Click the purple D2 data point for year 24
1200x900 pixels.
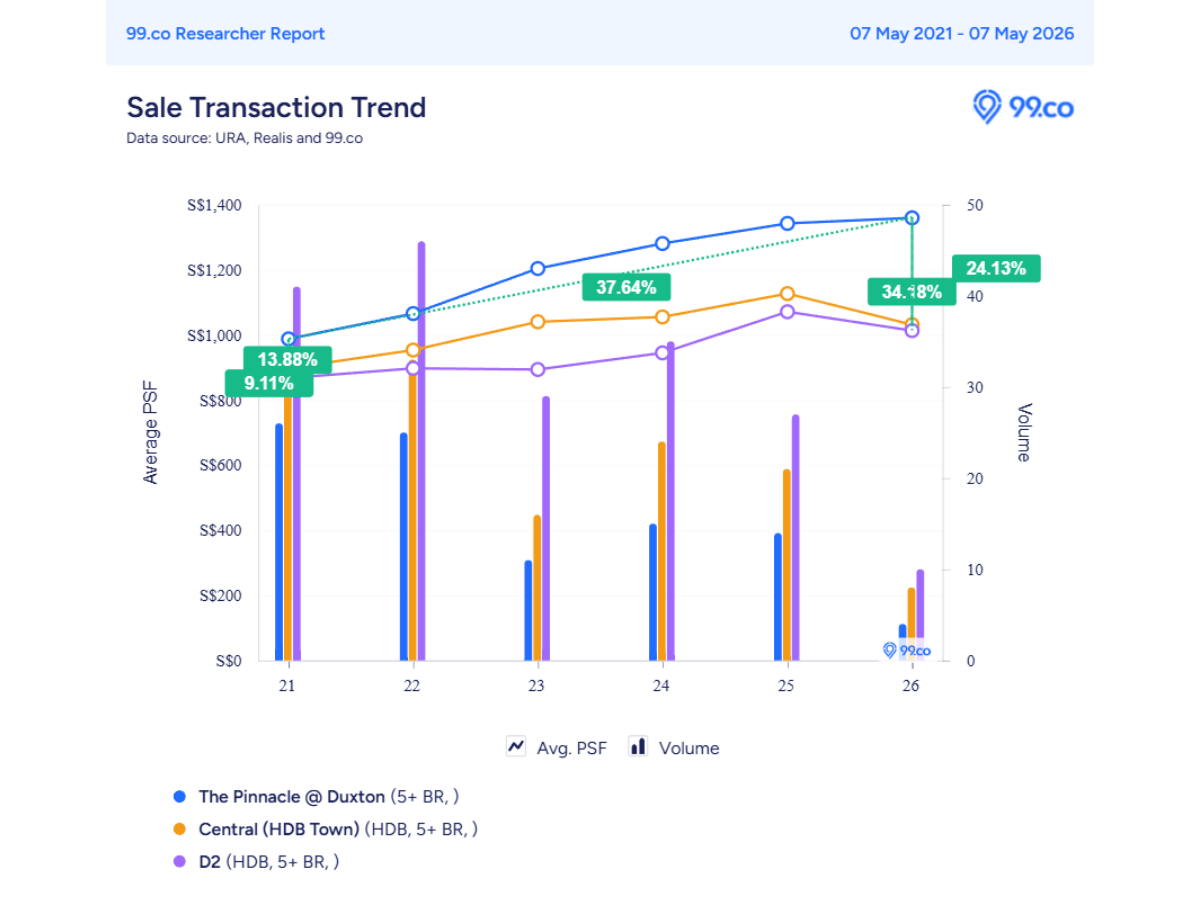[x=662, y=352]
